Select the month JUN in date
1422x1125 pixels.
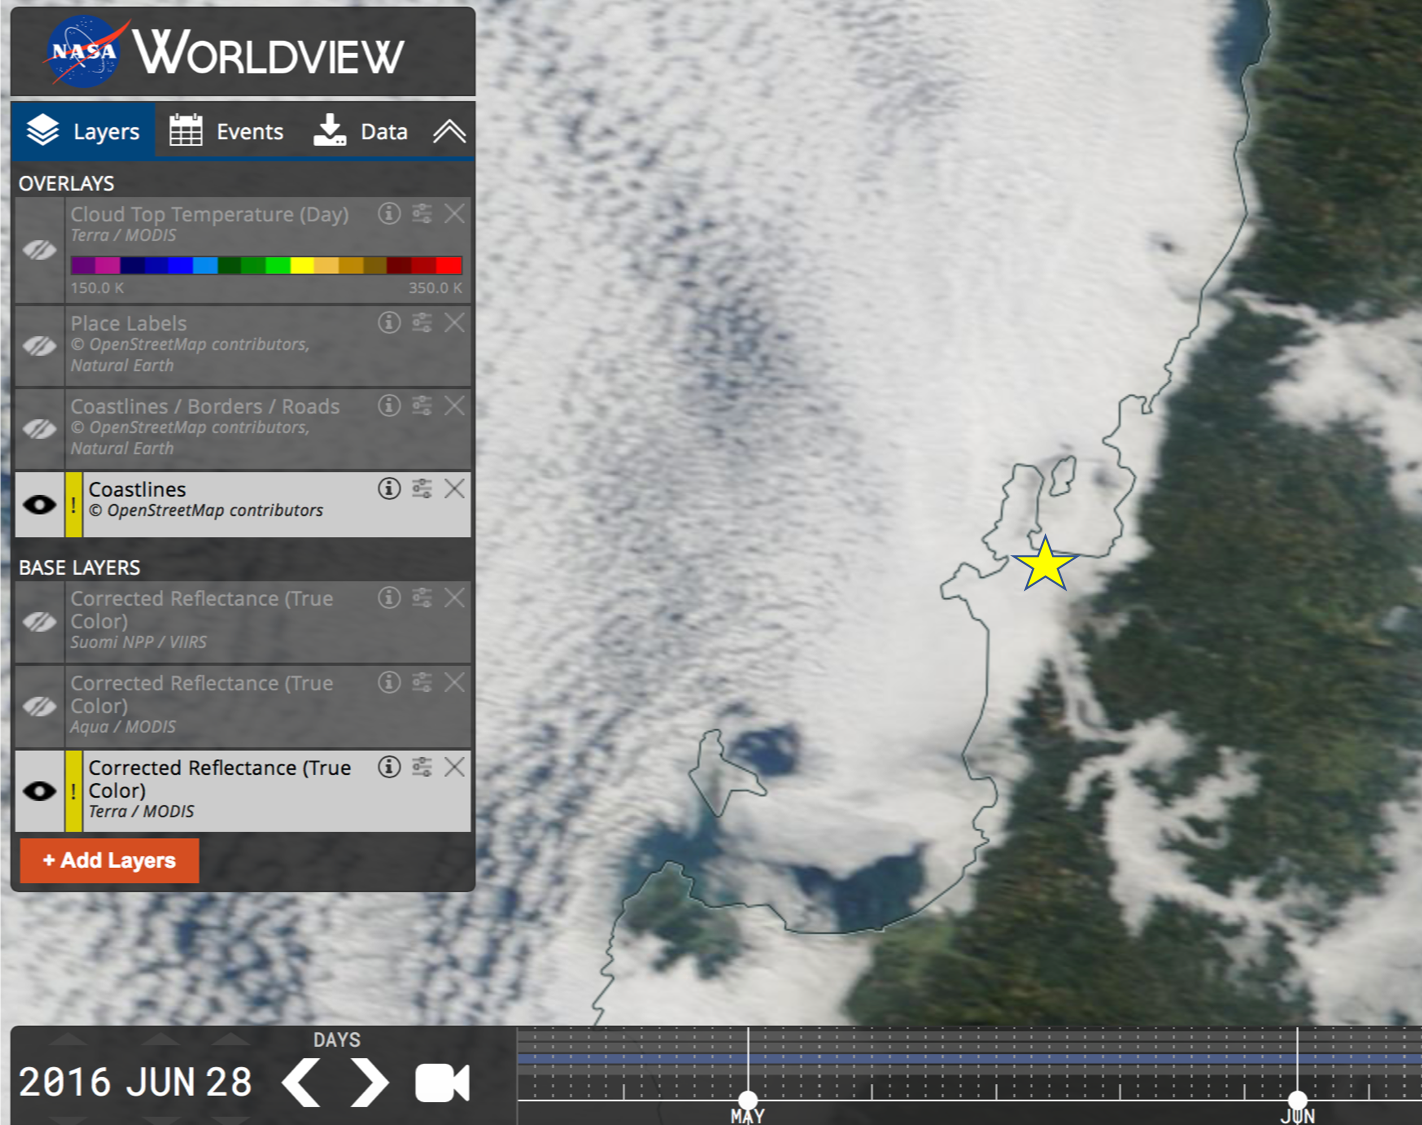click(x=159, y=1082)
